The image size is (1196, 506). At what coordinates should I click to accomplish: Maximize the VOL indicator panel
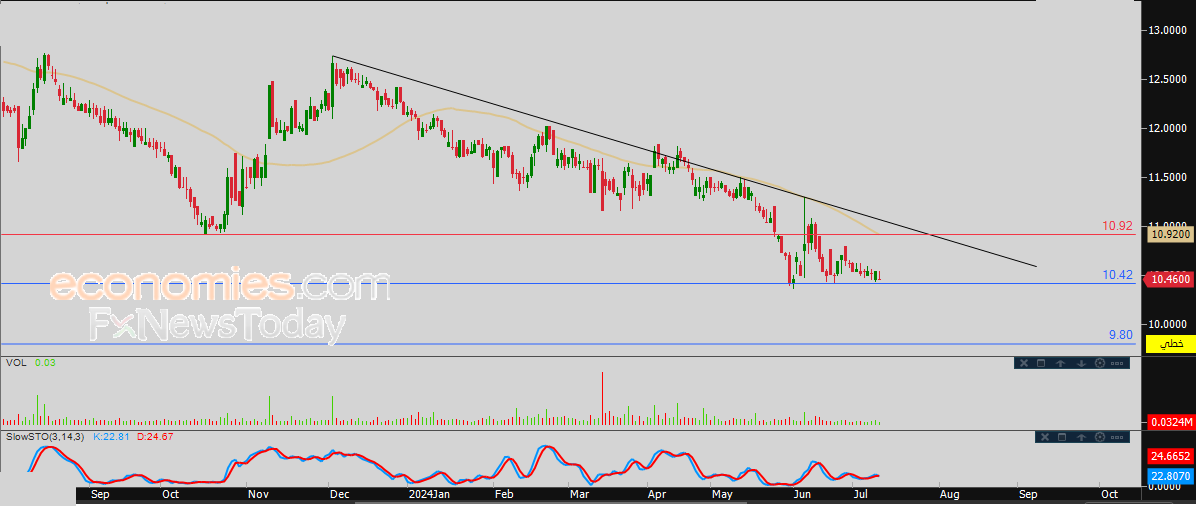1041,363
